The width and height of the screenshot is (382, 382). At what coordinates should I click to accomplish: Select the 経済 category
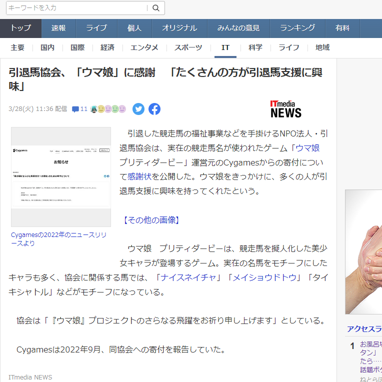[107, 48]
